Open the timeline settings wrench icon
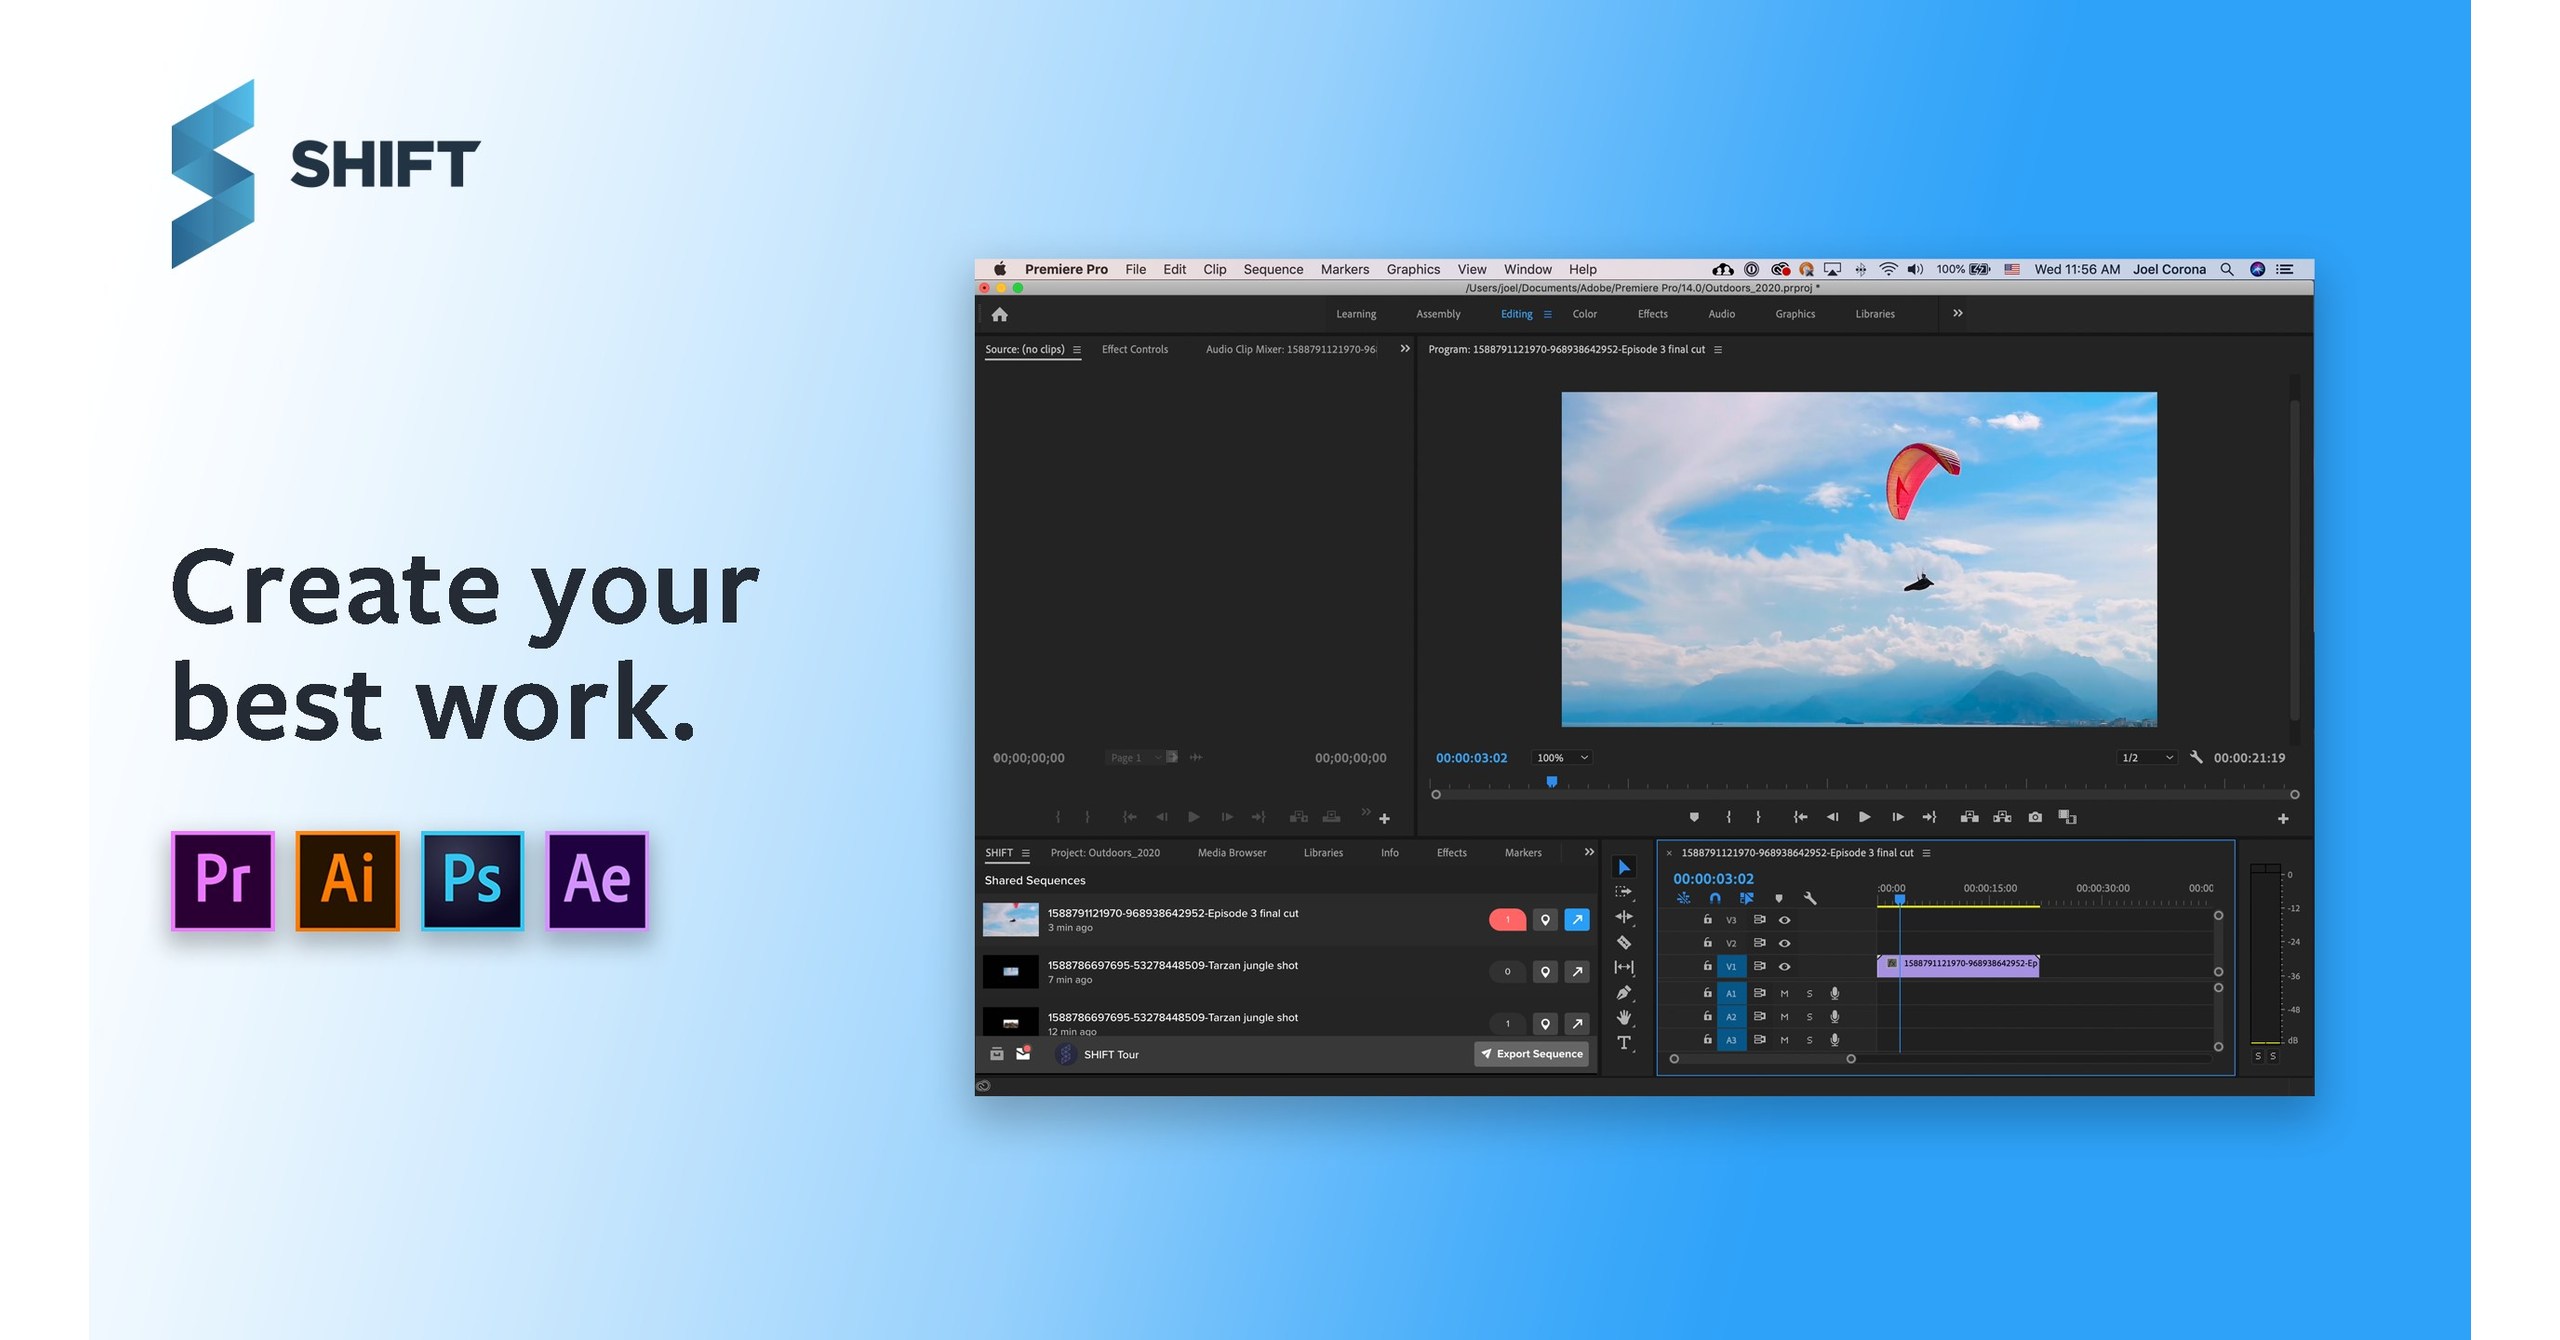This screenshot has width=2560, height=1340. (1813, 898)
